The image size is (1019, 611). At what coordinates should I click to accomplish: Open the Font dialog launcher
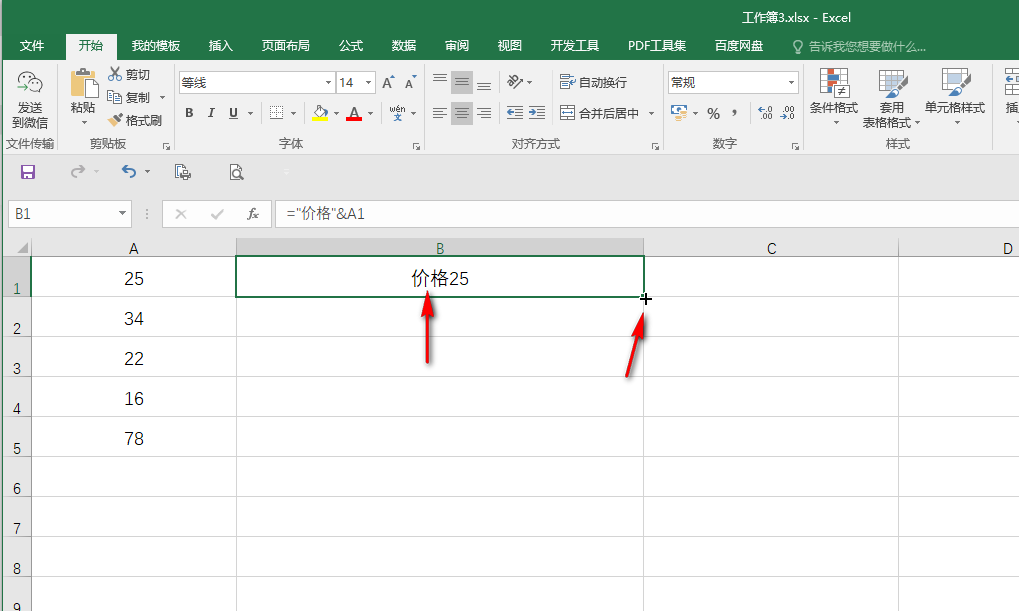tap(417, 146)
